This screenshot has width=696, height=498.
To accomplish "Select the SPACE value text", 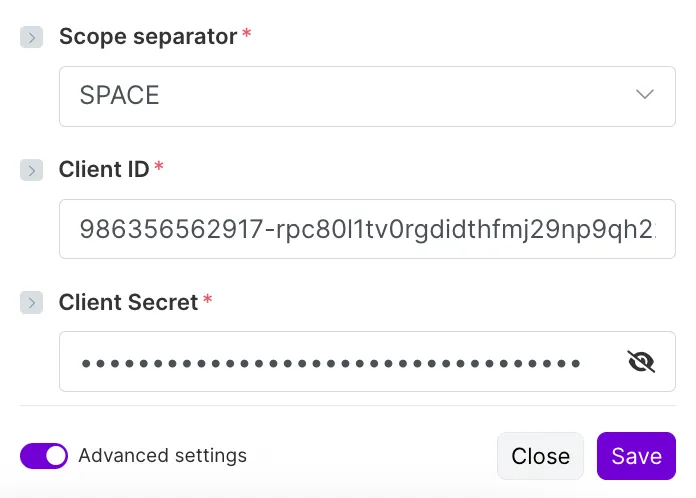I will (x=119, y=95).
